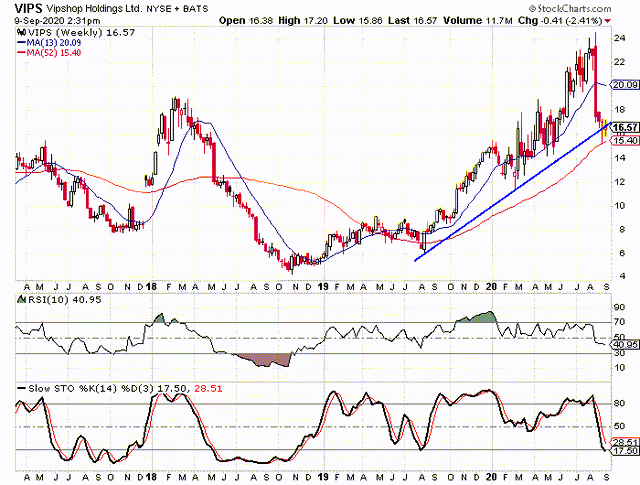Click the RSI(10) 40.95 indicator label
Image resolution: width=640 pixels, height=485 pixels.
pos(62,300)
